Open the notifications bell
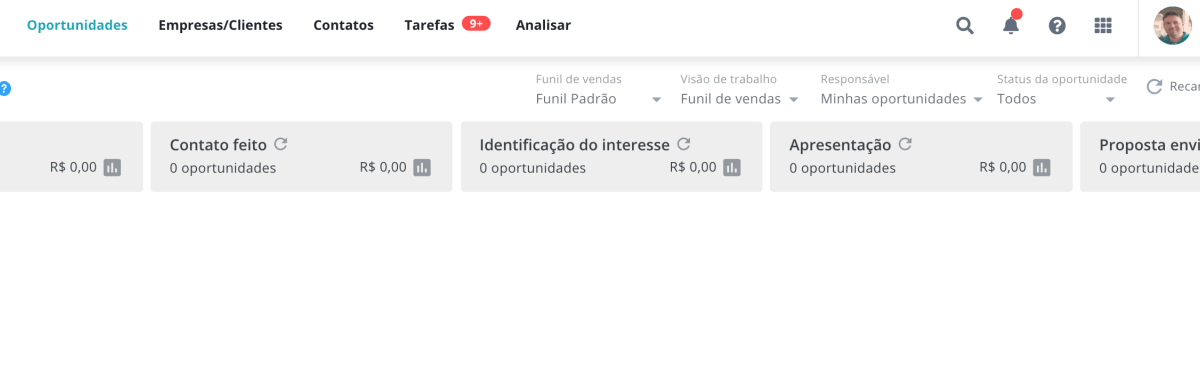This screenshot has height=371, width=1200. point(1011,25)
